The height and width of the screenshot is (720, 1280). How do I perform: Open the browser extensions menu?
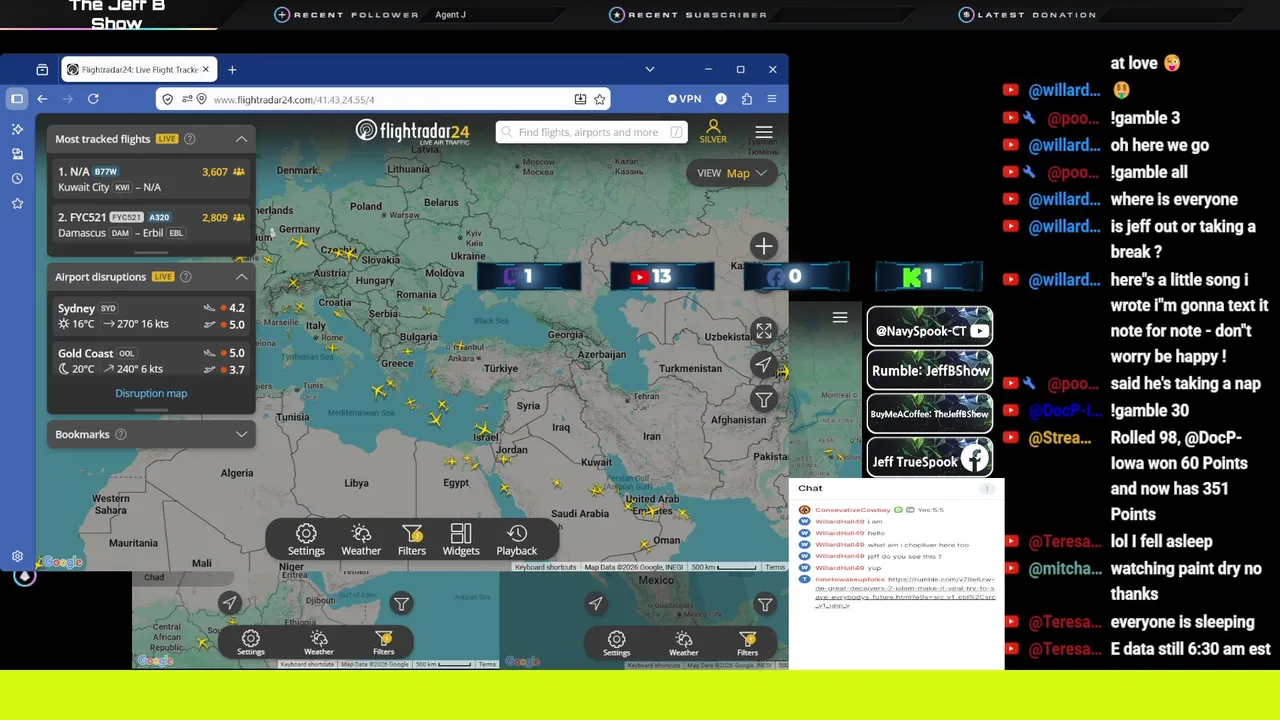(747, 99)
